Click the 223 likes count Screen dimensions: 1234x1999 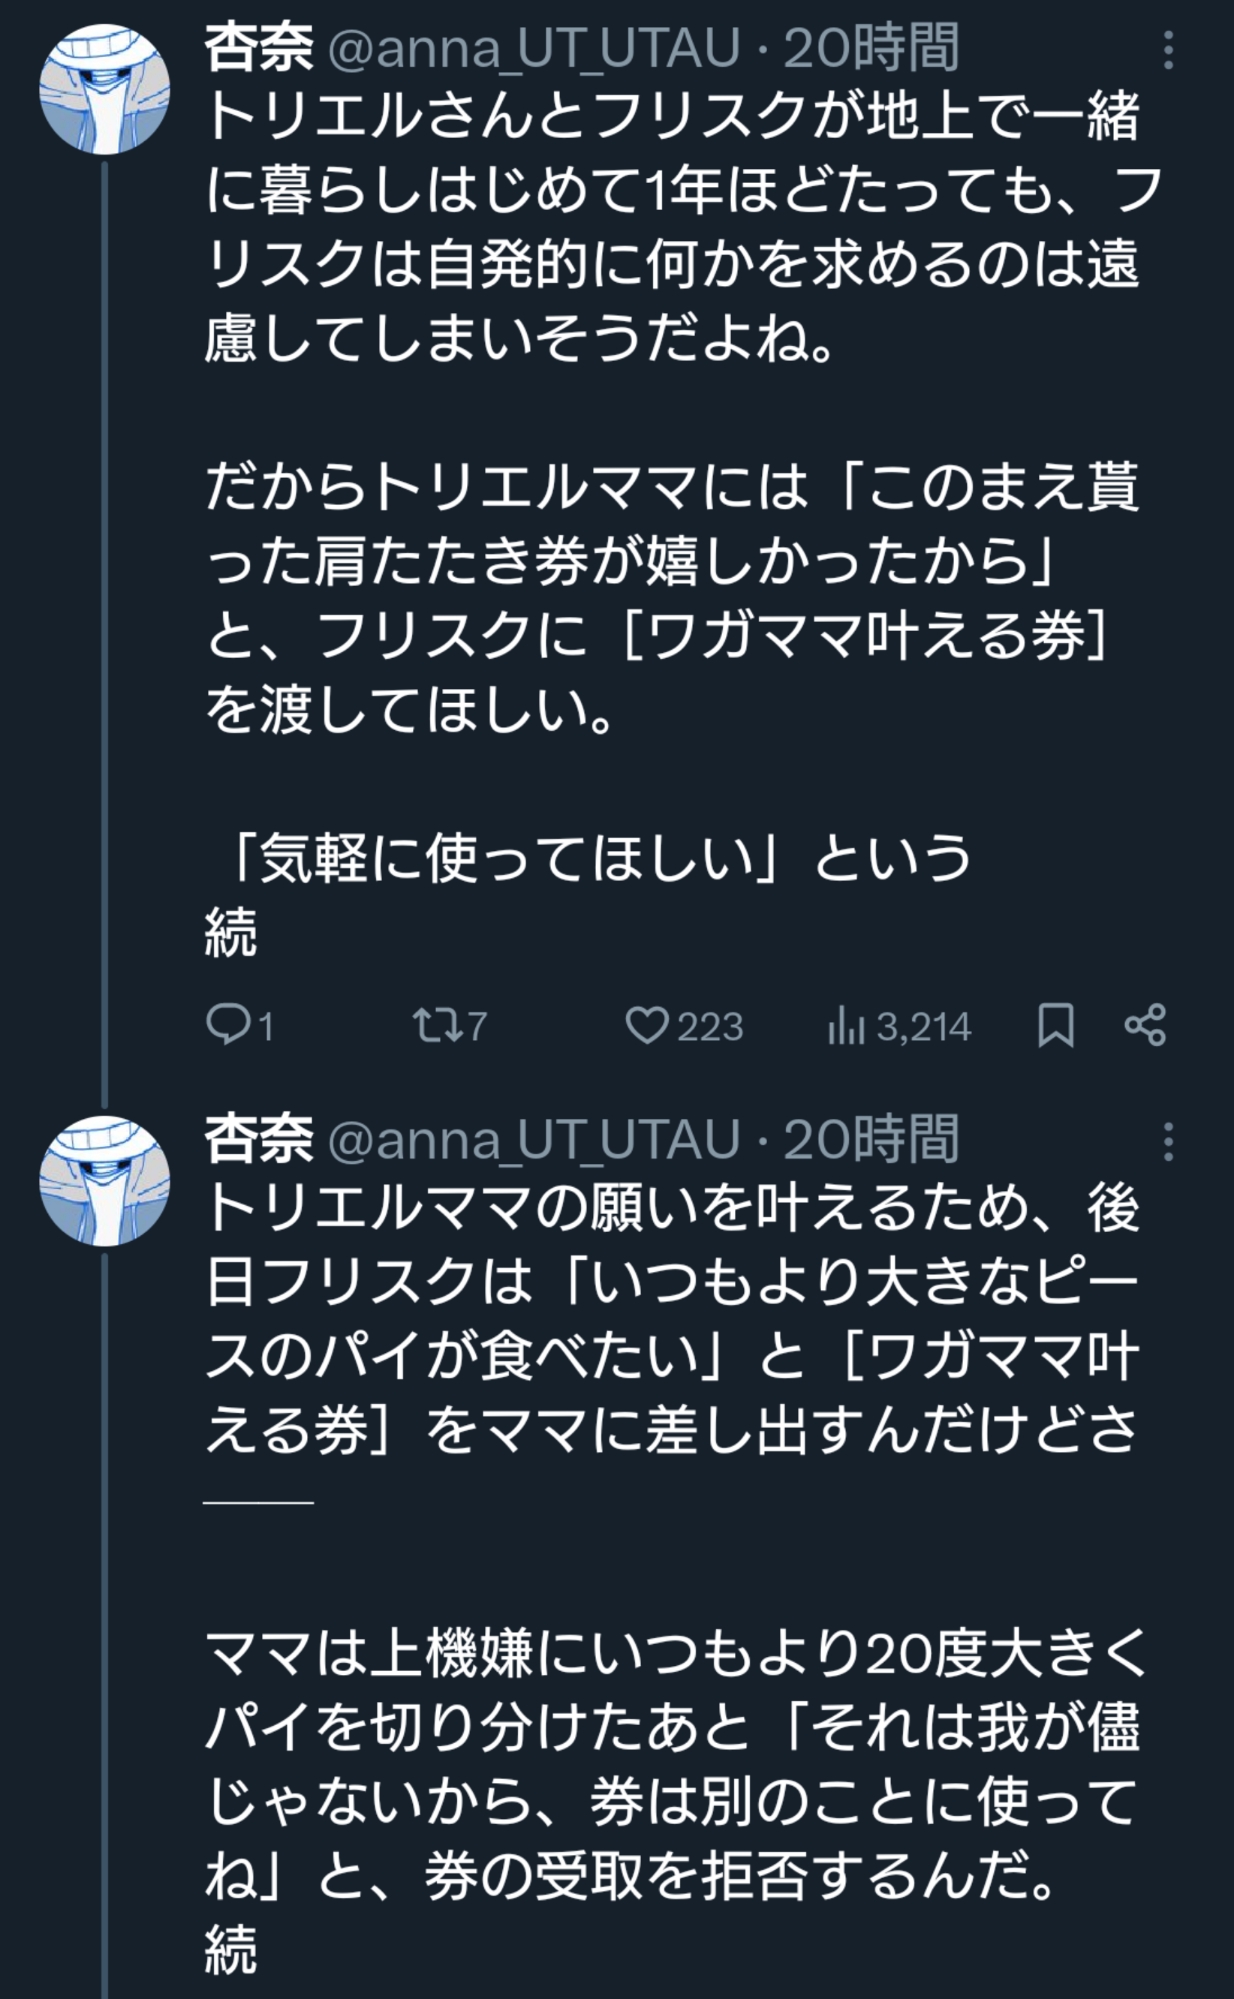click(x=710, y=1027)
